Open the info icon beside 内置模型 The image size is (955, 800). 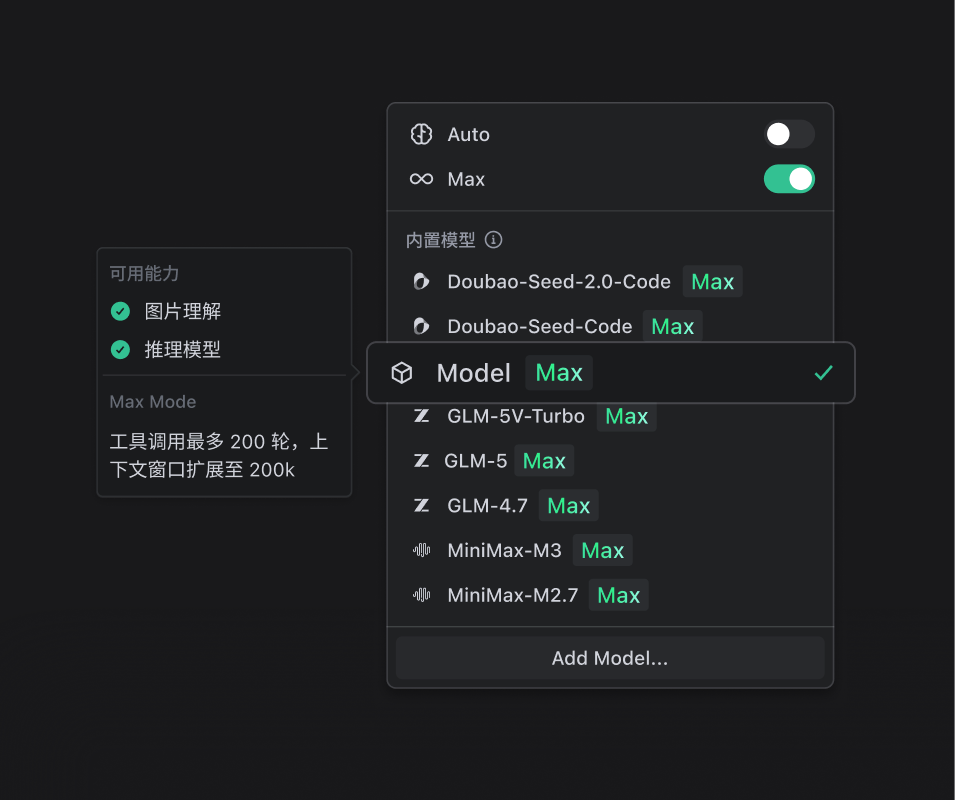click(493, 240)
